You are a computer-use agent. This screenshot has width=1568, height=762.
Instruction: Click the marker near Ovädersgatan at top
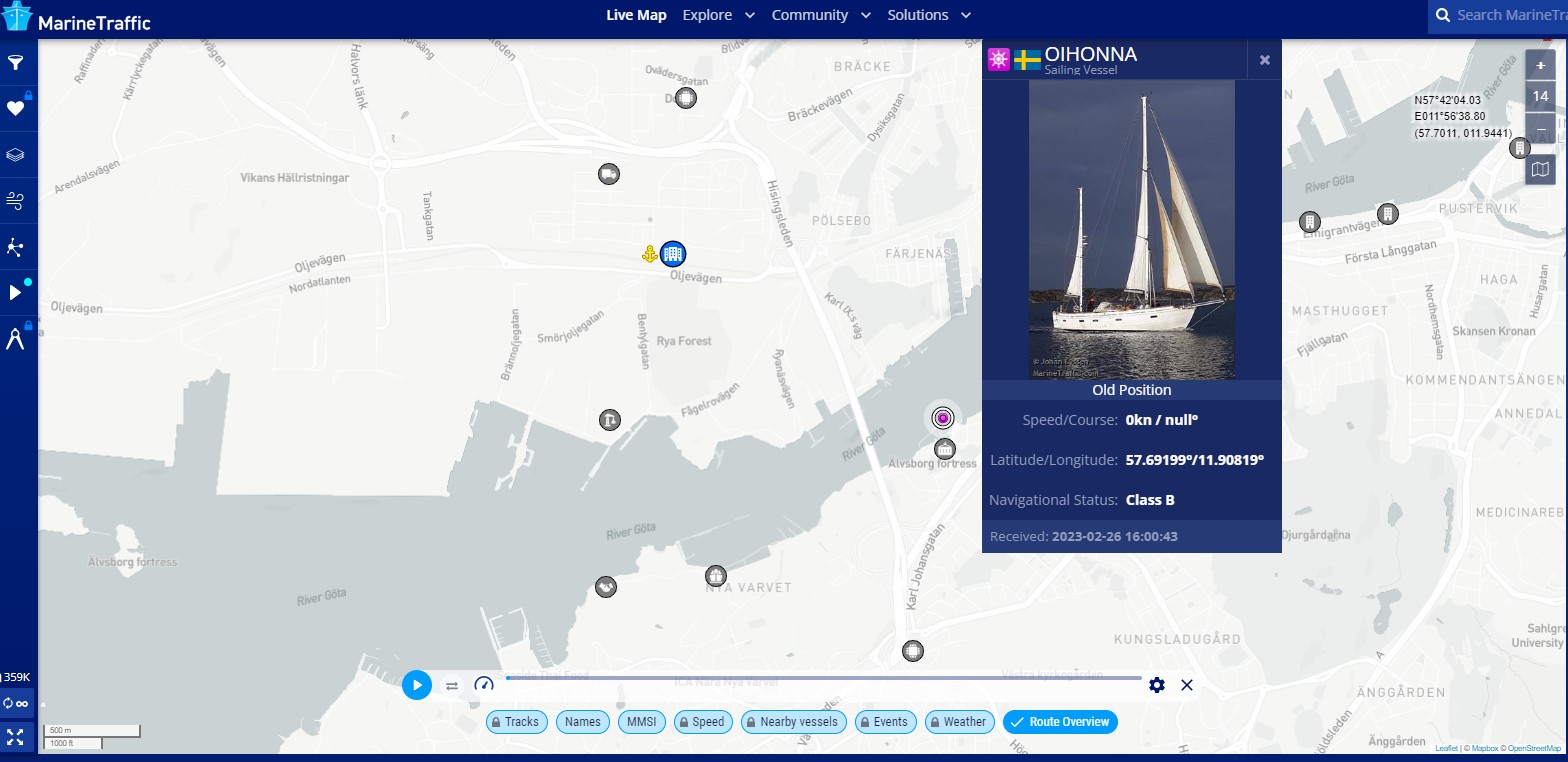[x=685, y=98]
